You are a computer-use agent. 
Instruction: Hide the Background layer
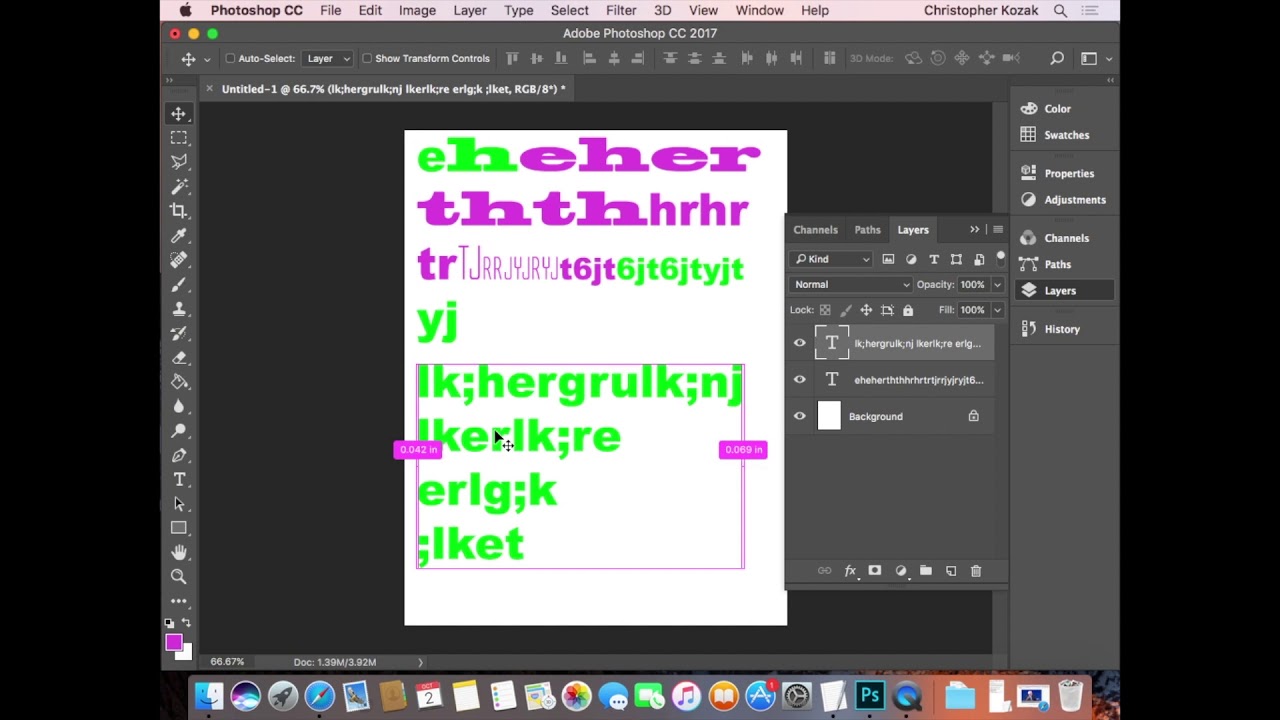click(800, 416)
